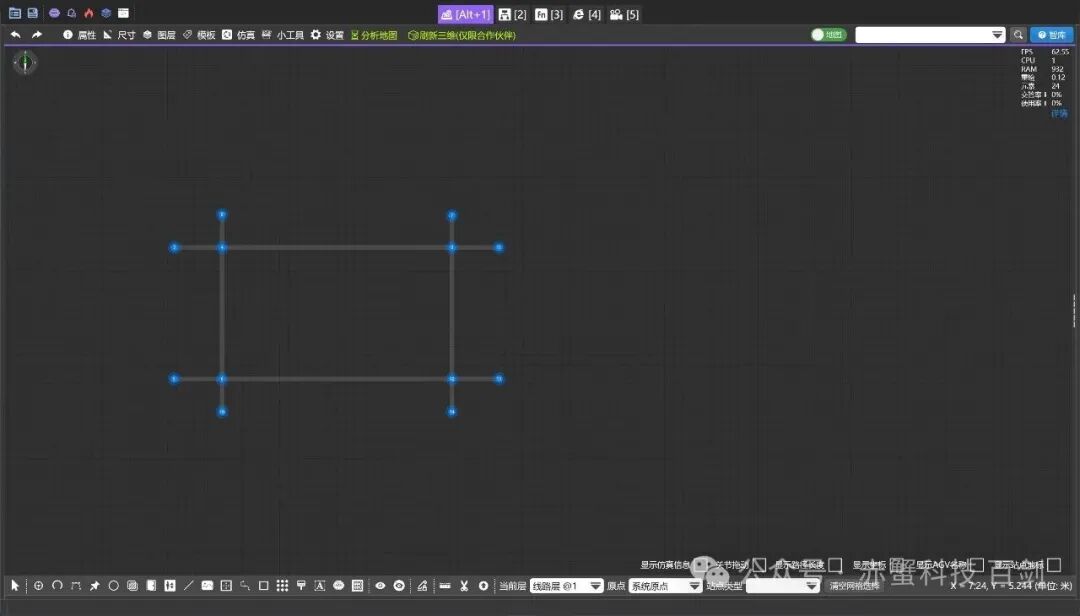Image resolution: width=1080 pixels, height=616 pixels.
Task: Select the pushpin tool in bottom toolbar
Action: [x=94, y=586]
